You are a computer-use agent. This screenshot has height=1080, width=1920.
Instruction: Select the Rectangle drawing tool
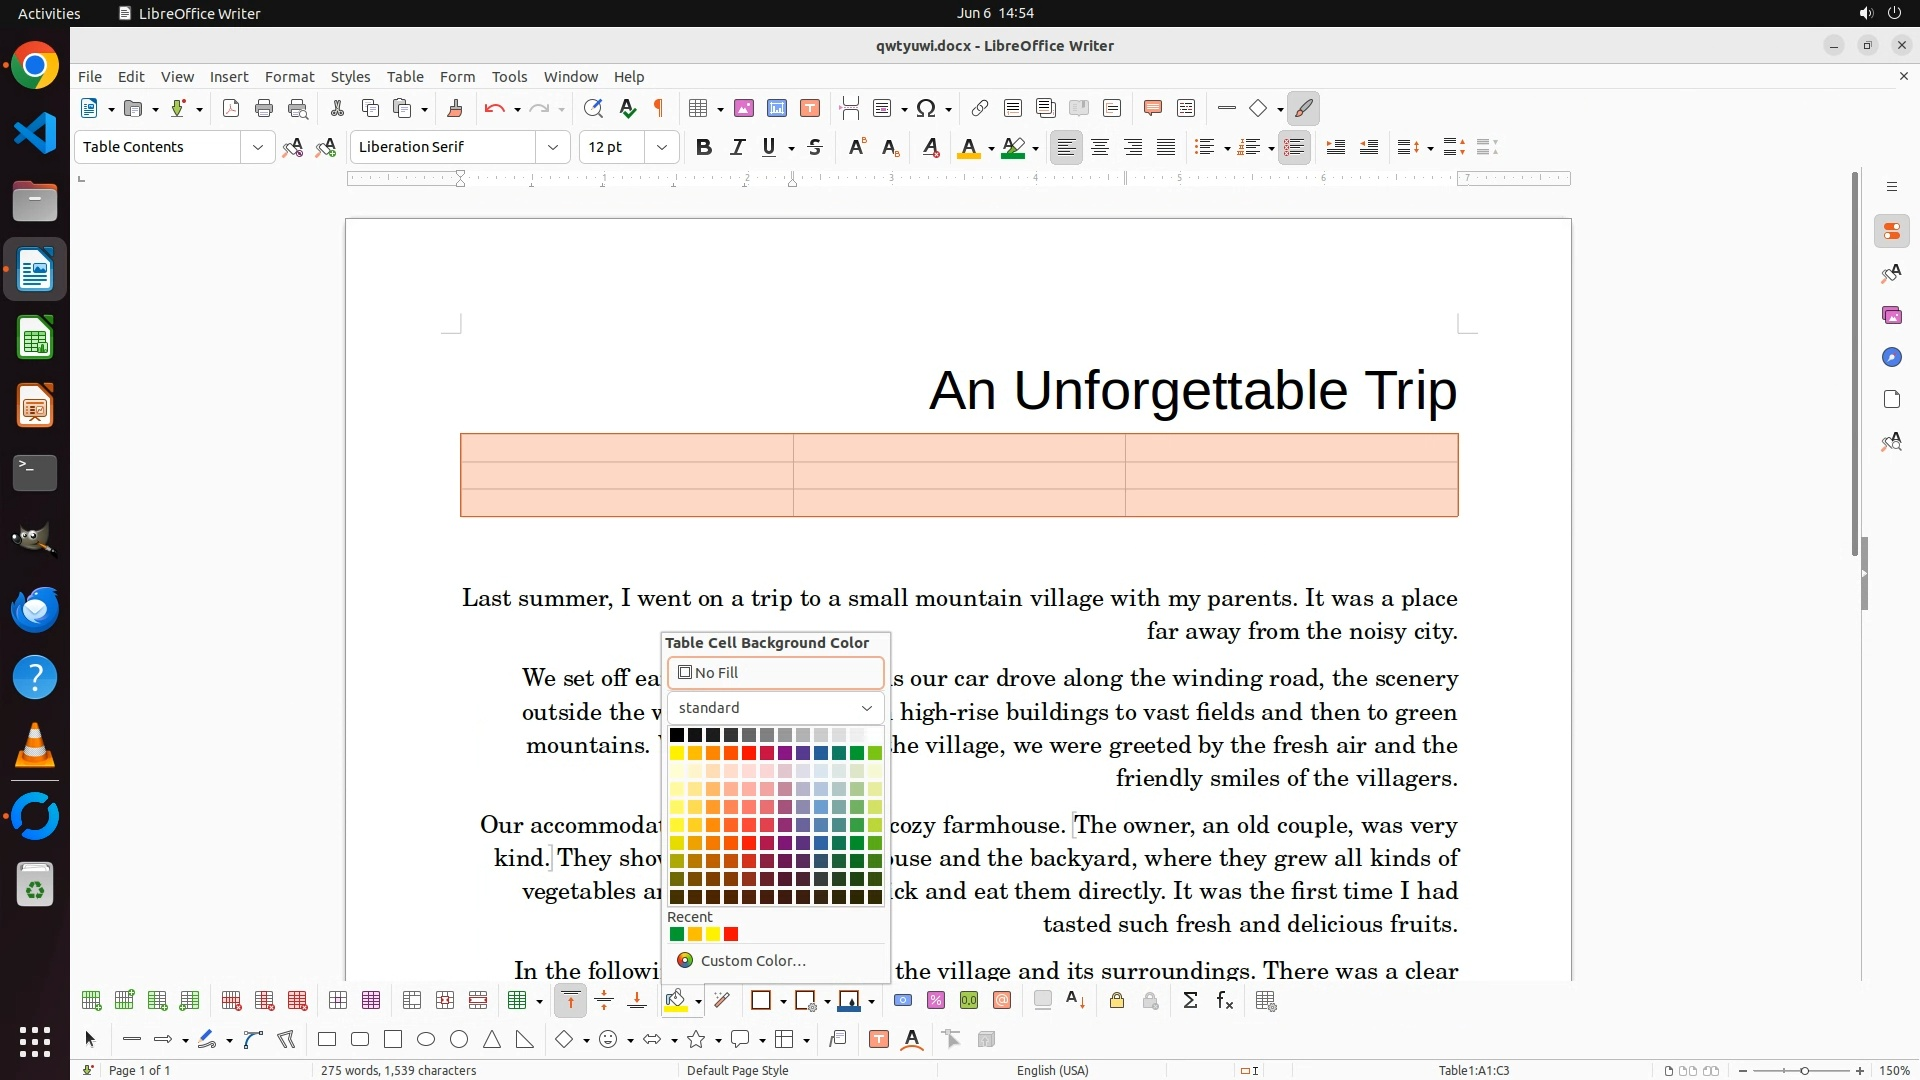(327, 1040)
